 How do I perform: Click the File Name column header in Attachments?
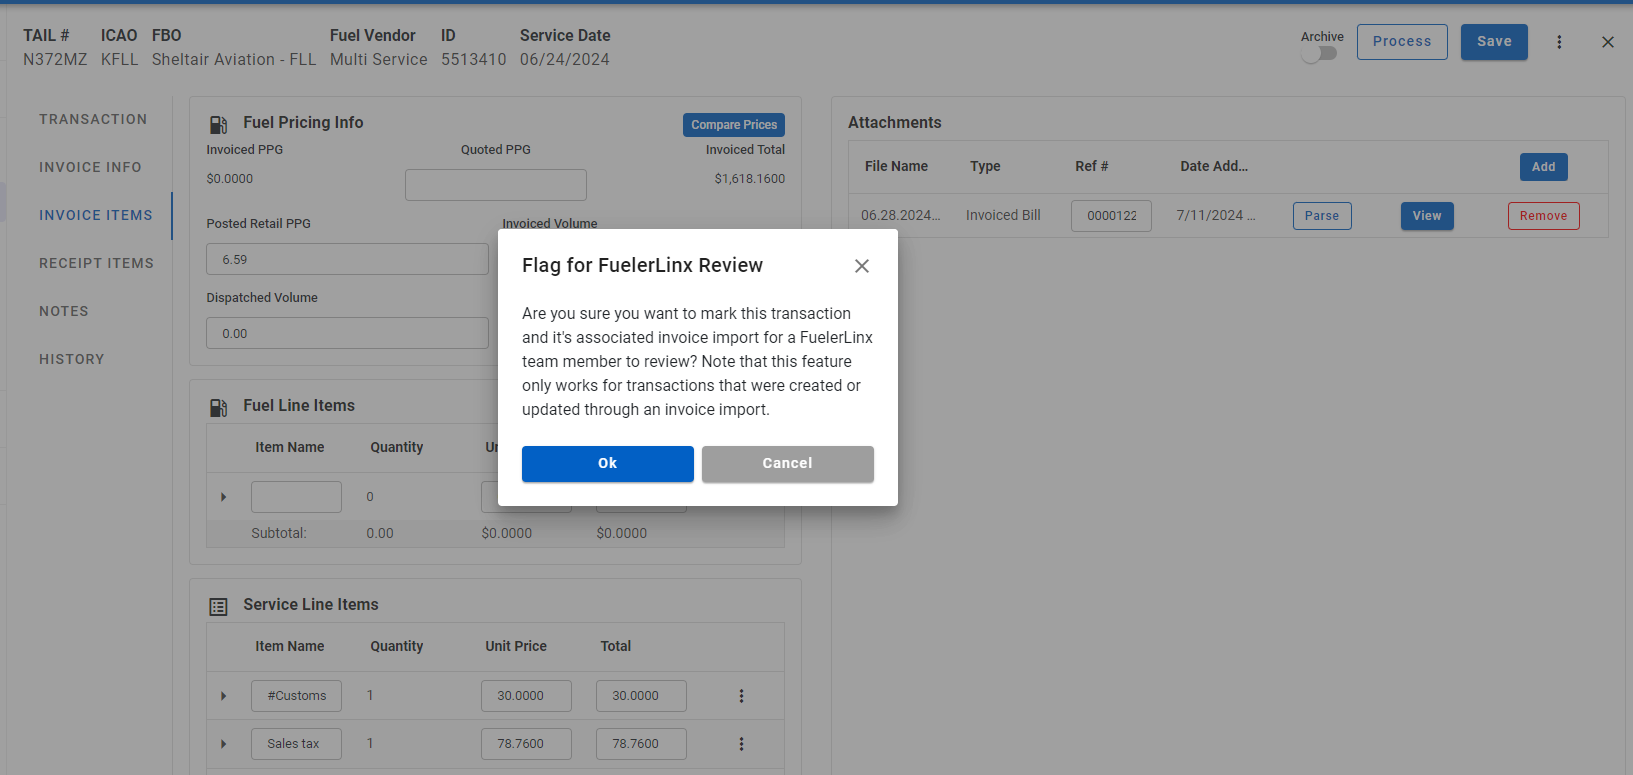(x=896, y=167)
